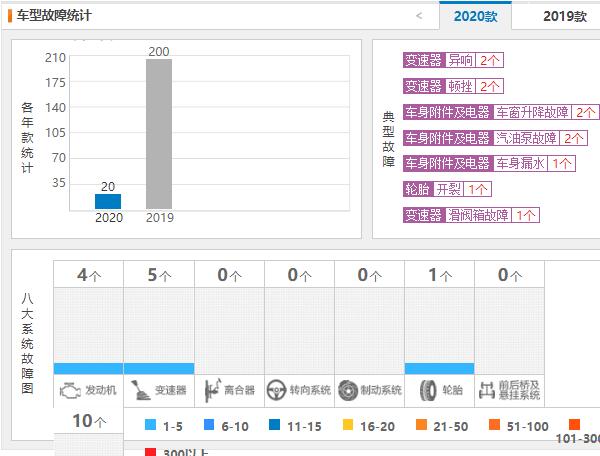Click the 发动机 blue fault bar
This screenshot has height=456, width=600.
88,368
